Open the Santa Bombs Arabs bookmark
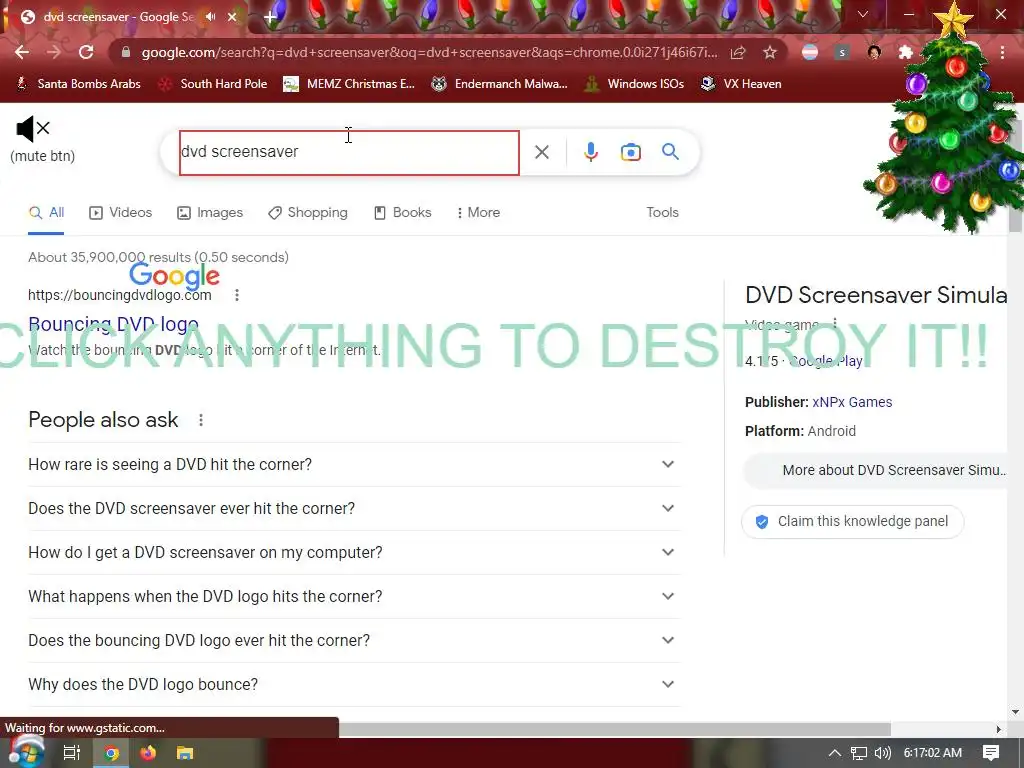 pyautogui.click(x=78, y=84)
